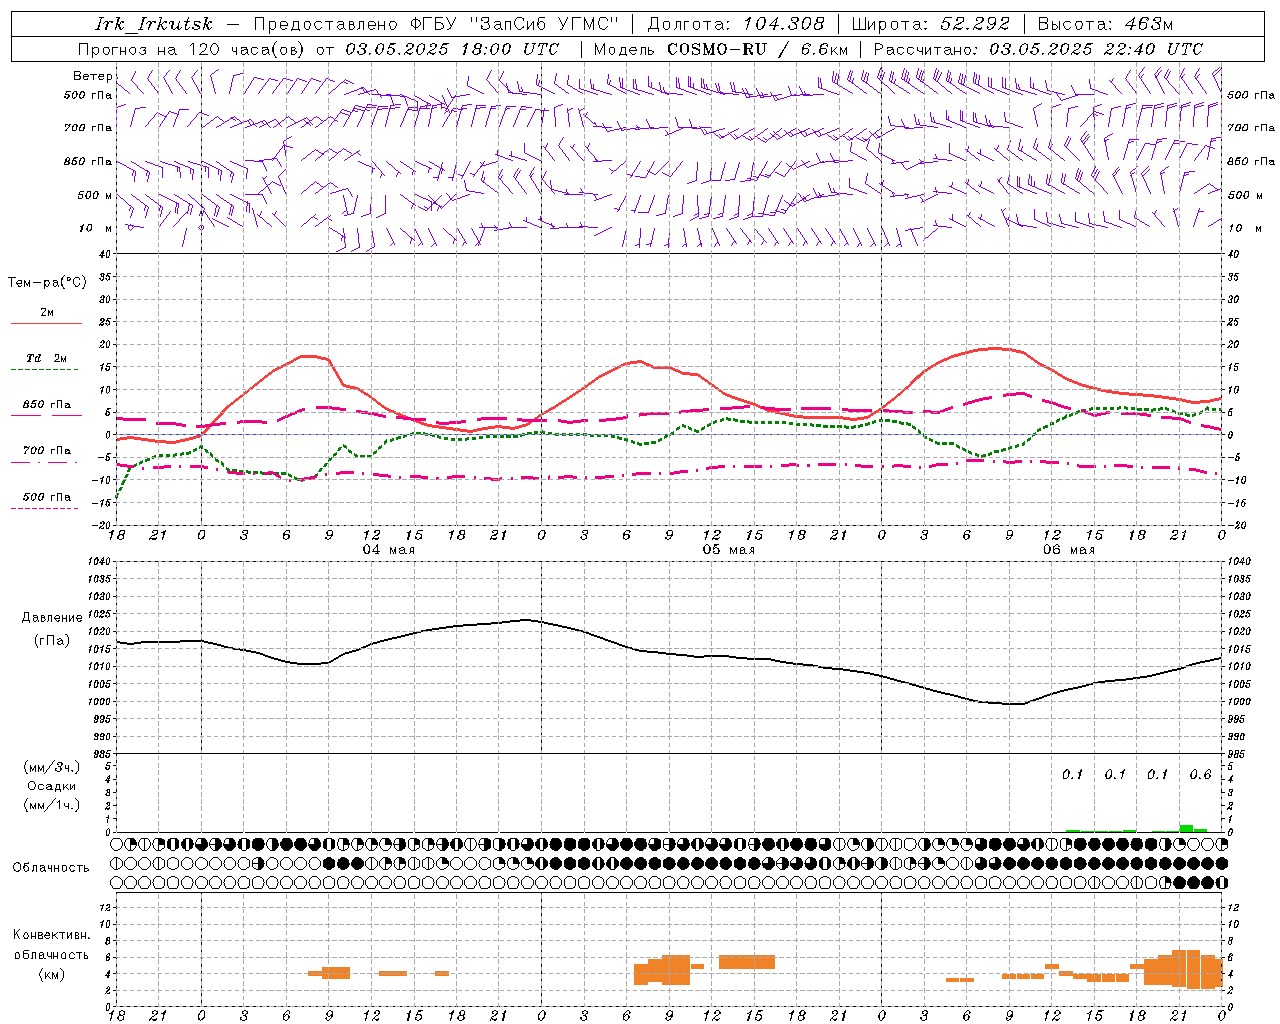Screen dimensions: 1280x1024
Task: Select the 2м temperature legend entry
Action: (x=47, y=313)
